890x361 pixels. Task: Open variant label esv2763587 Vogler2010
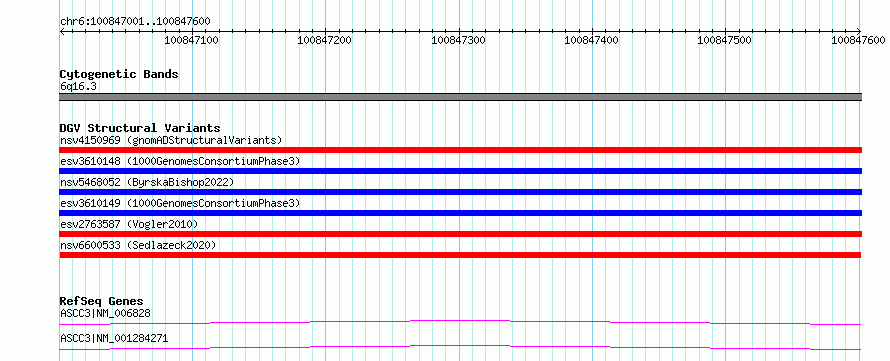129,224
